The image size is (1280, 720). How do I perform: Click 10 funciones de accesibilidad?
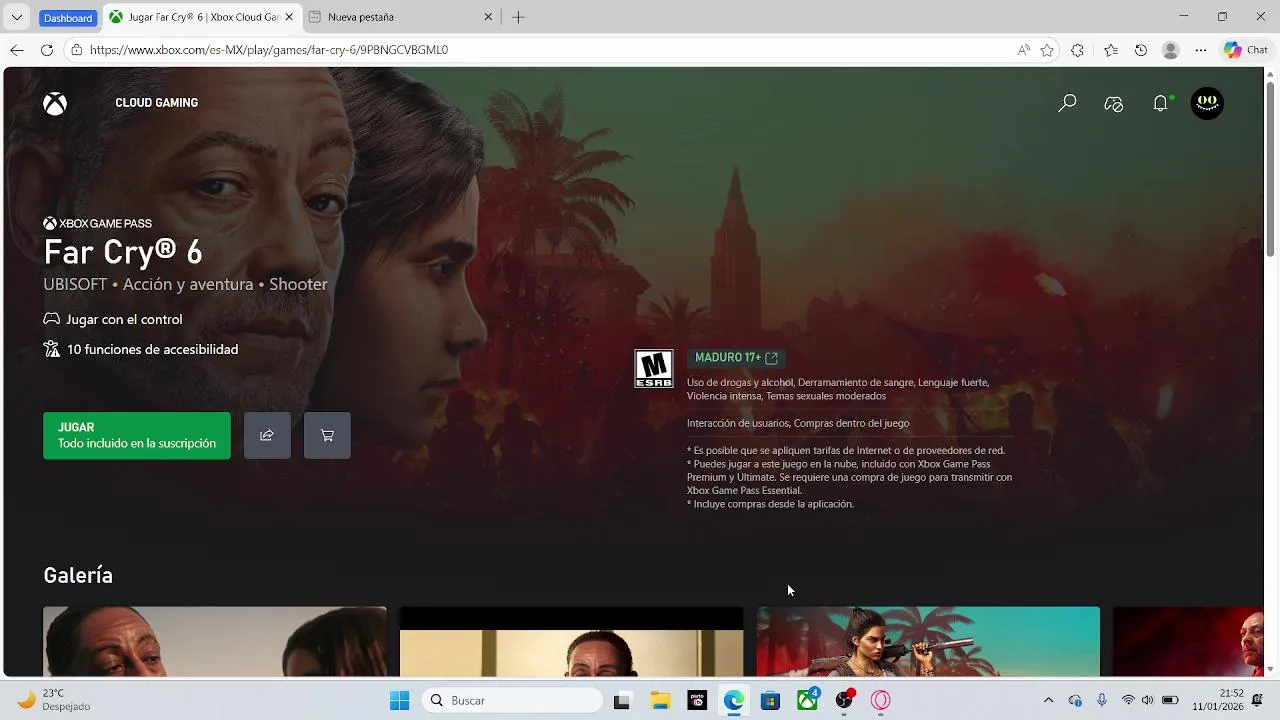click(x=141, y=349)
